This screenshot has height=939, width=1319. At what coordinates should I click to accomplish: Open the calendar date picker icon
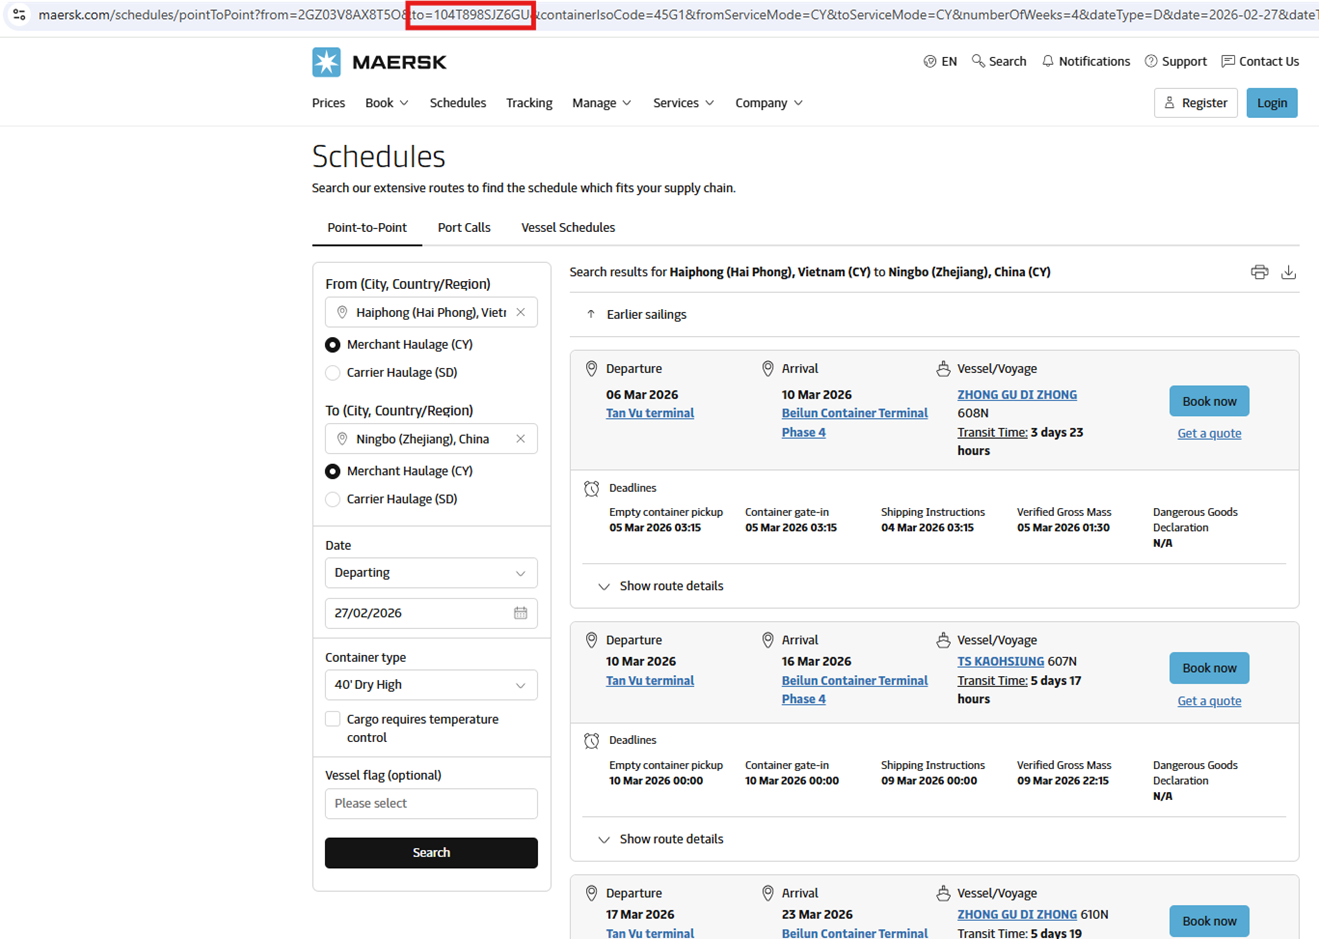pos(520,613)
